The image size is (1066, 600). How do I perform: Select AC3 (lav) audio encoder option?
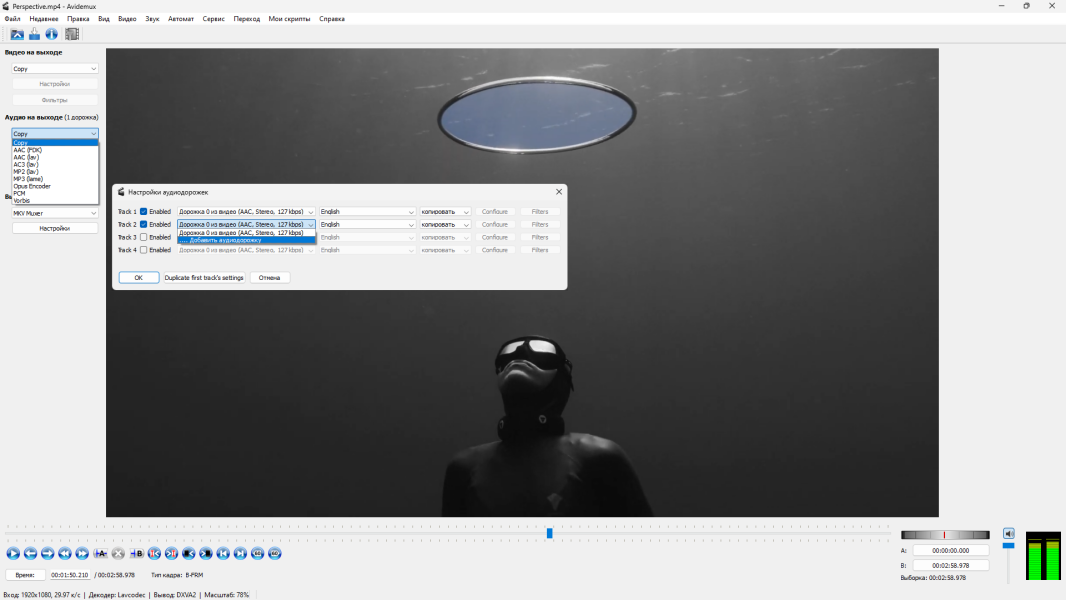54,164
